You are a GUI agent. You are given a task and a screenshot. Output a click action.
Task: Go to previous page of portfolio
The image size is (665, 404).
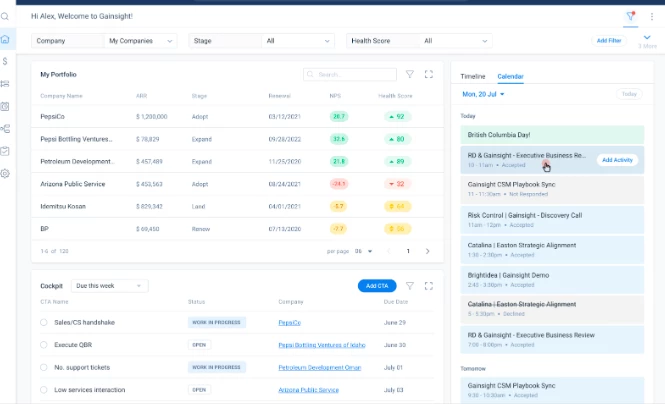point(388,251)
